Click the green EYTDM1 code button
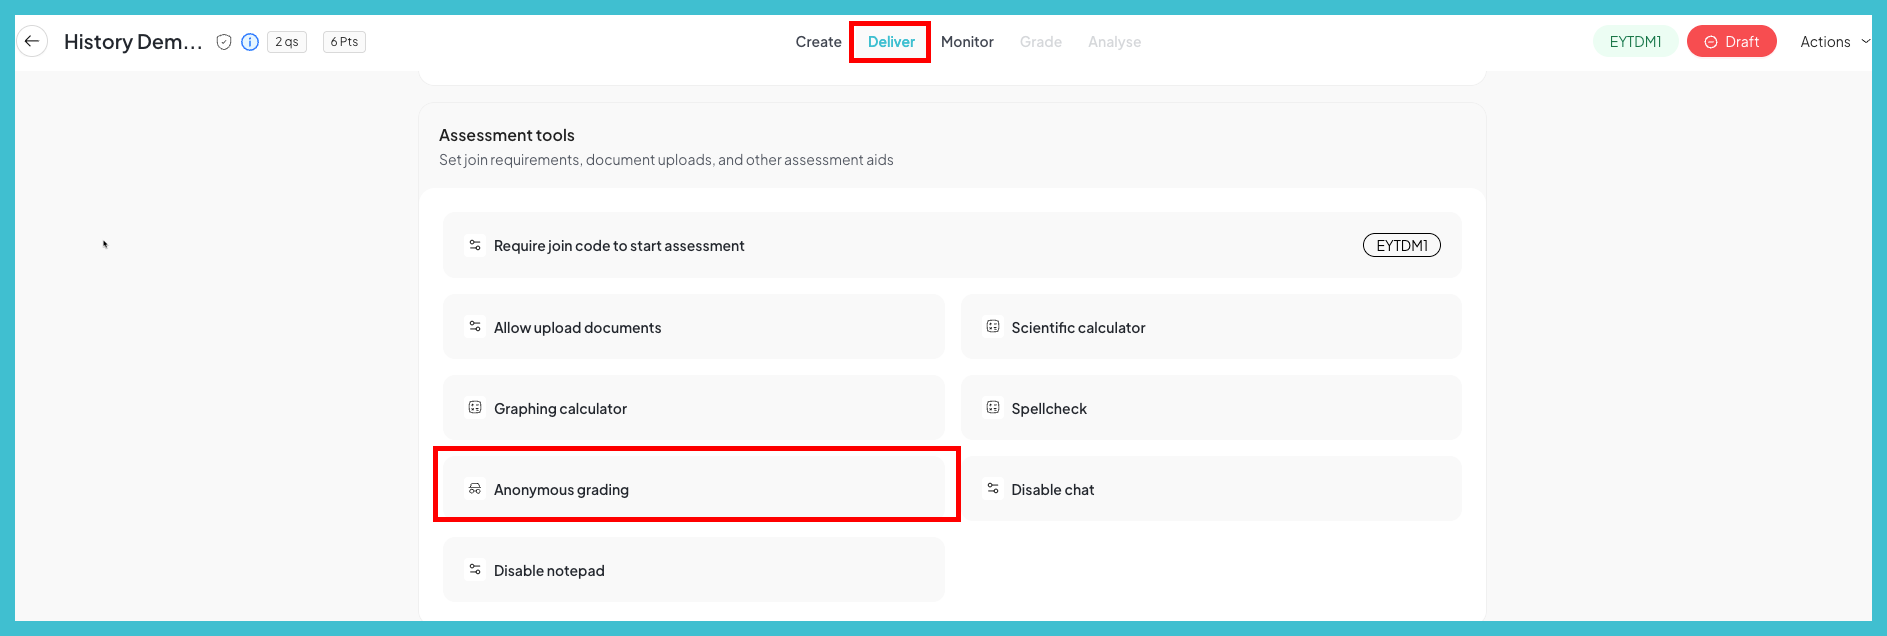Screen dimensions: 1887x636 [1635, 42]
